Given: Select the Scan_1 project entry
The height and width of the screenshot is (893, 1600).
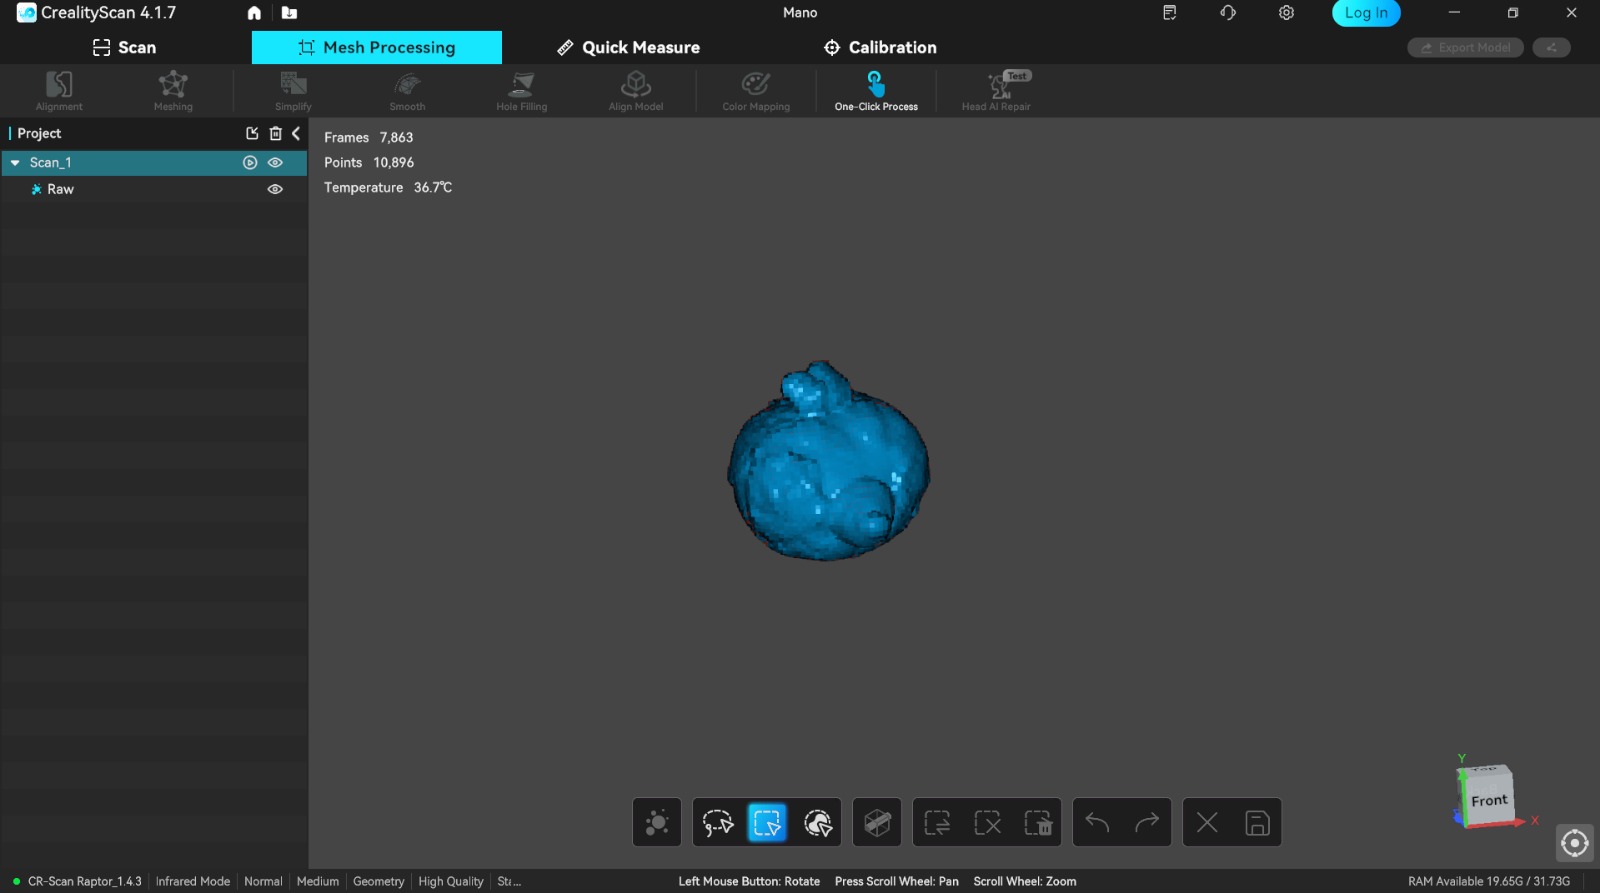Looking at the screenshot, I should (154, 162).
